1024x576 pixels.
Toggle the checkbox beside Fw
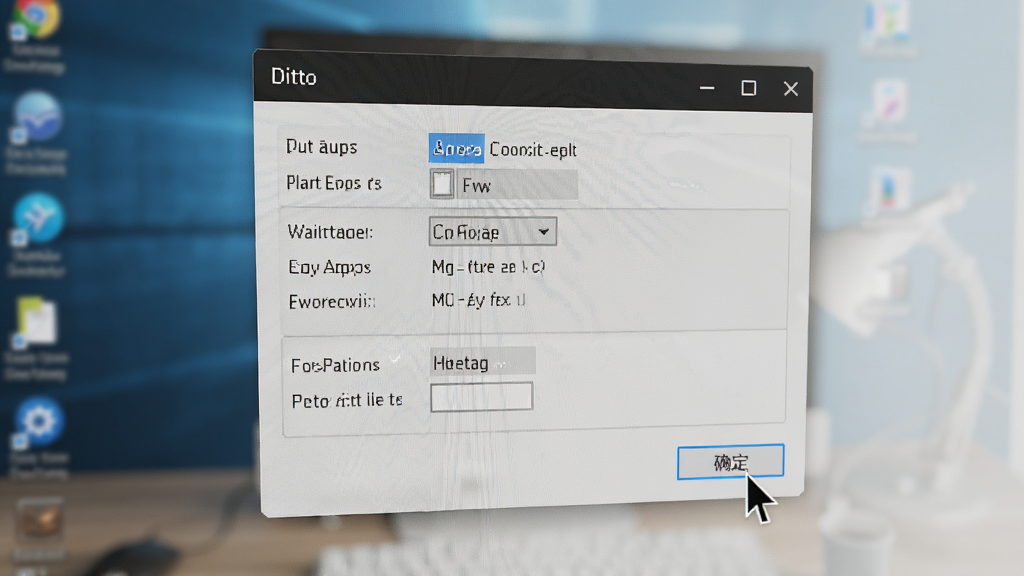pyautogui.click(x=441, y=184)
